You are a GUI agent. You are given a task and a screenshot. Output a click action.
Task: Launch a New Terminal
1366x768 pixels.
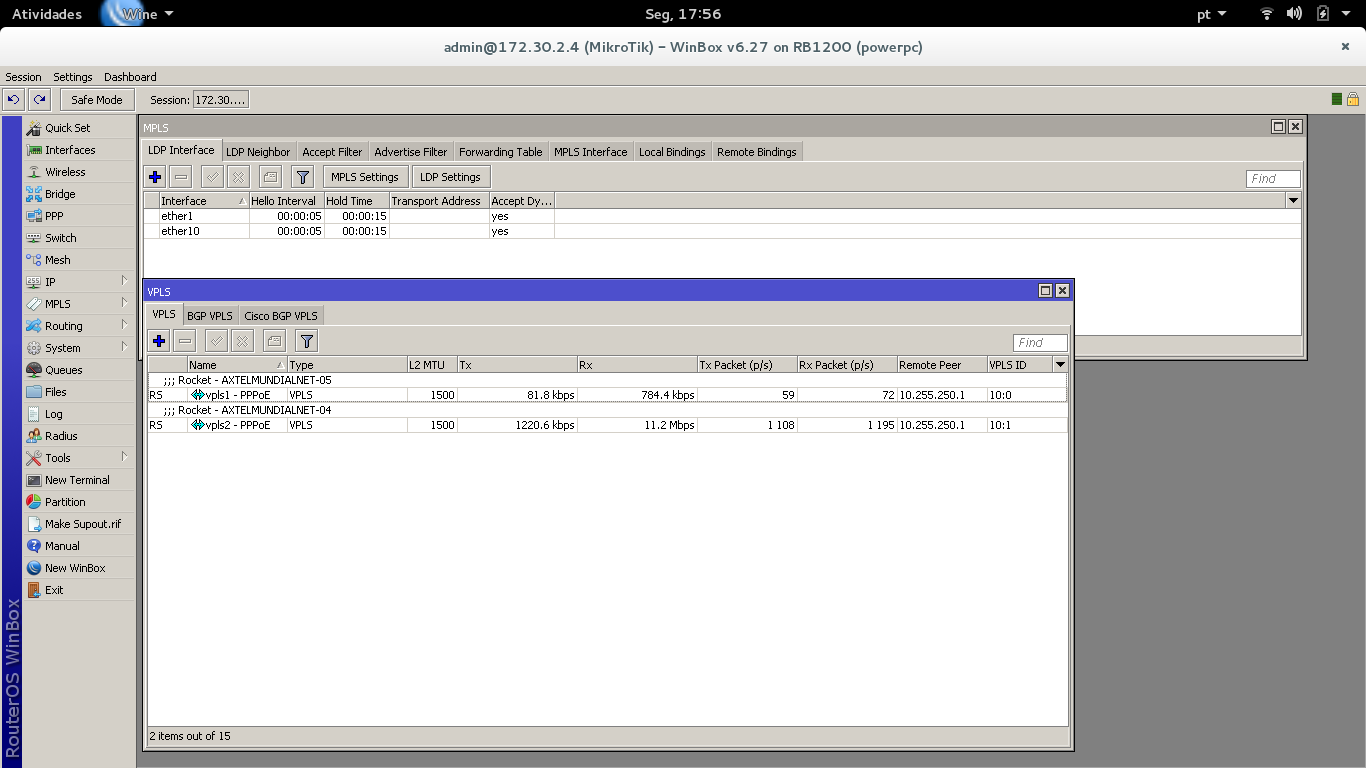pyautogui.click(x=77, y=480)
